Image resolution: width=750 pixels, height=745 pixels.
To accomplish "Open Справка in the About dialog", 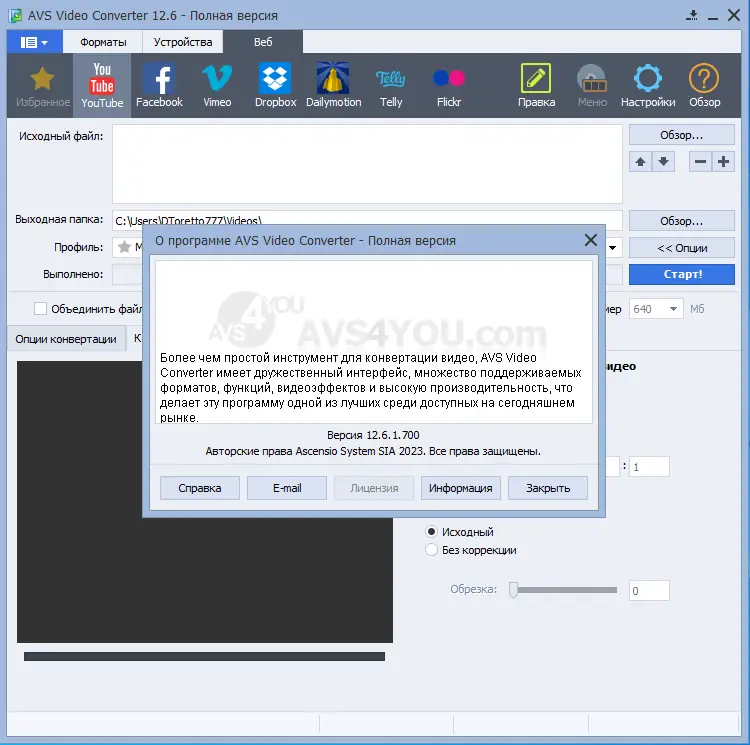I will tap(199, 488).
